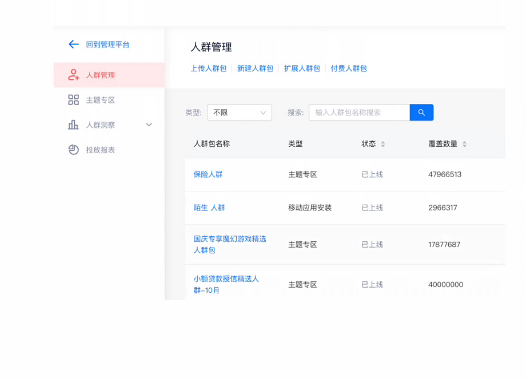Screen dimensions: 526x380
Task: Click 已上线 status in 陌生 人群 row
Action: click(x=372, y=208)
